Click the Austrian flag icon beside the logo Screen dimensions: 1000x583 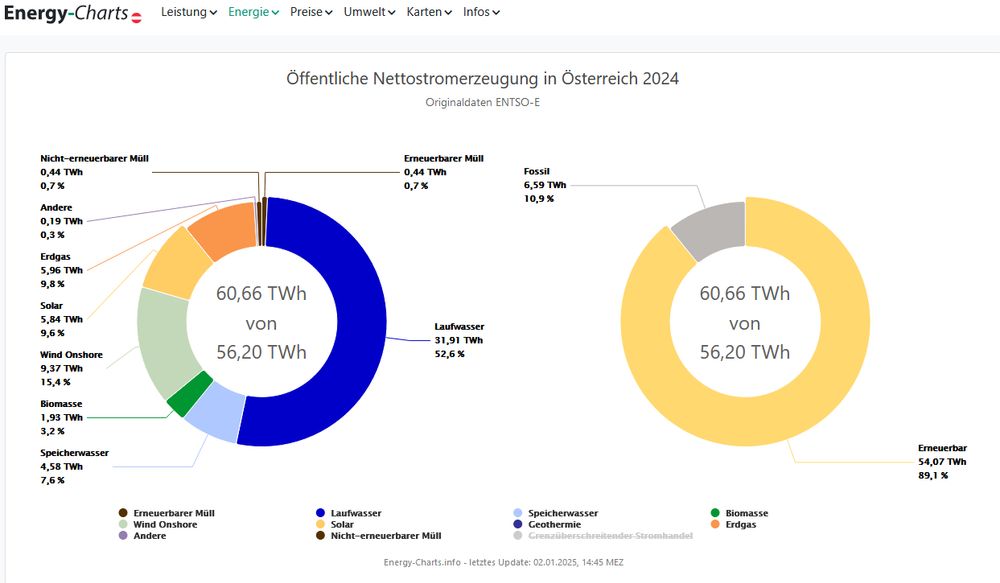coord(136,18)
